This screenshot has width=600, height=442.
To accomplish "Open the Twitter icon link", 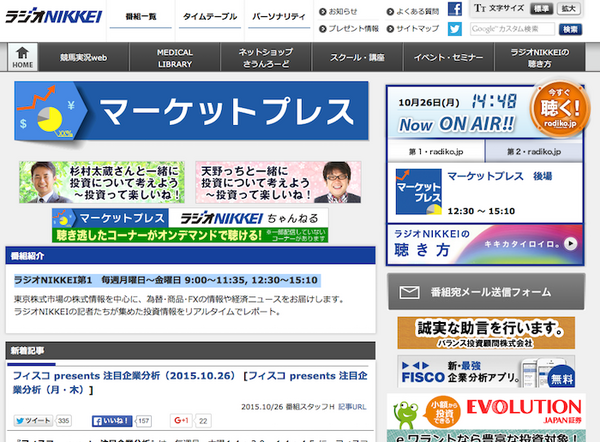I will pyautogui.click(x=454, y=29).
